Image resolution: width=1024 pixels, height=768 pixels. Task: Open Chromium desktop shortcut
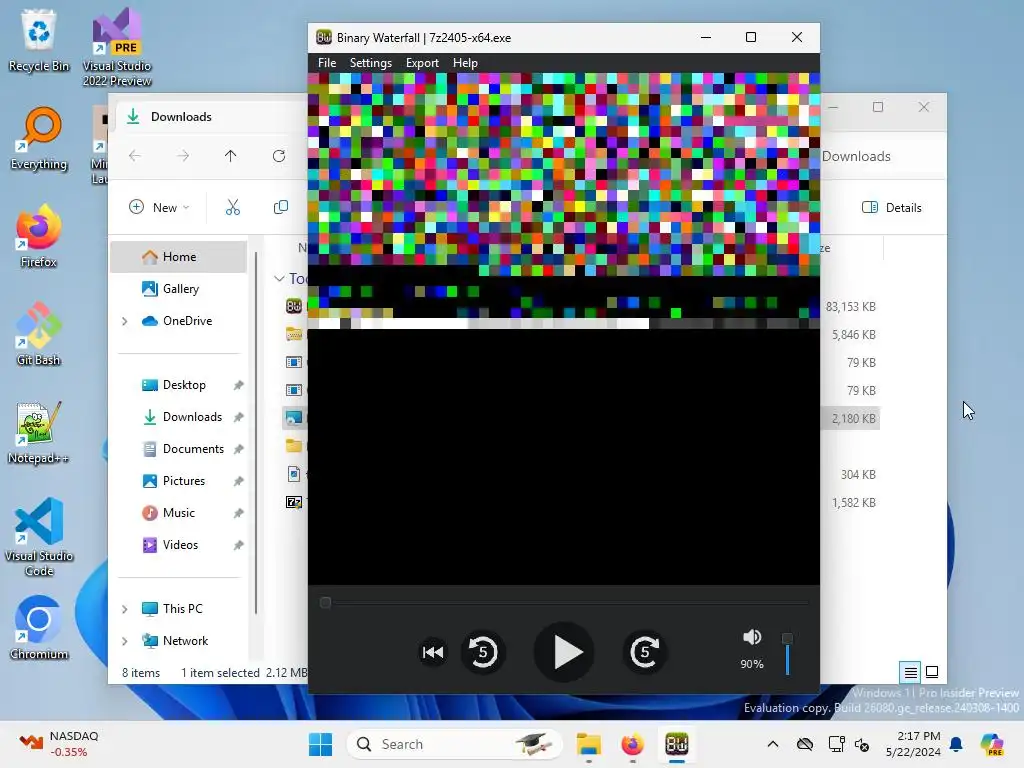(39, 628)
